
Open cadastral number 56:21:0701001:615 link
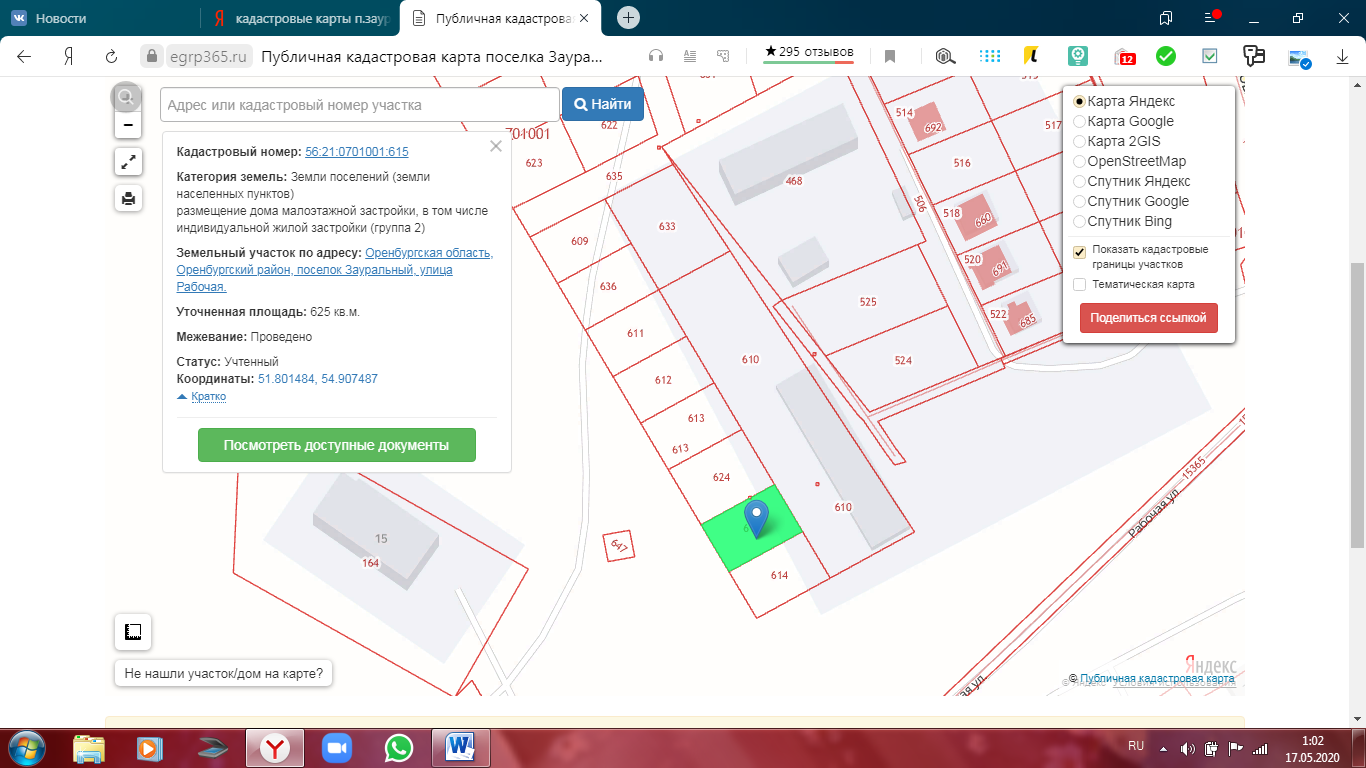pyautogui.click(x=357, y=152)
